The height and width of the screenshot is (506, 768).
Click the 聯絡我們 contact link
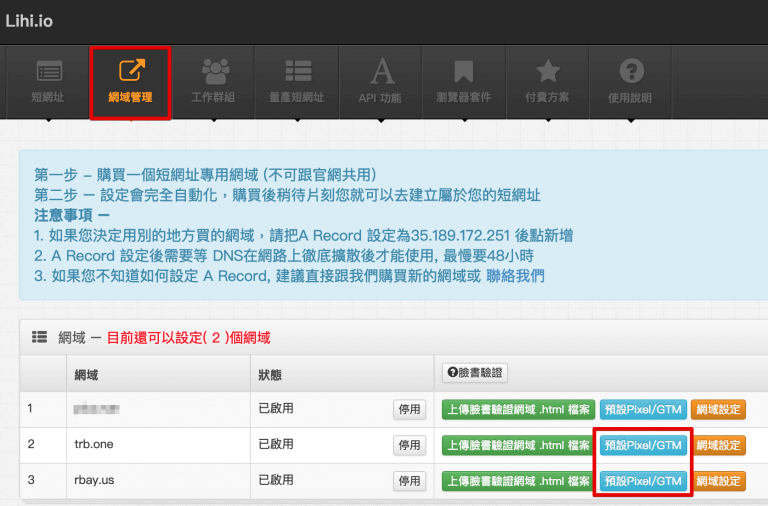point(514,276)
